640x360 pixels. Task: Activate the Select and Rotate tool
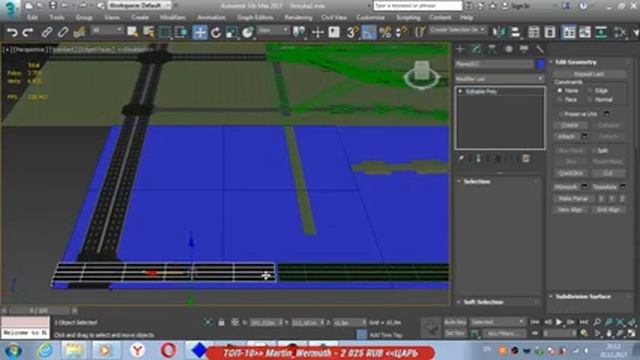point(216,32)
